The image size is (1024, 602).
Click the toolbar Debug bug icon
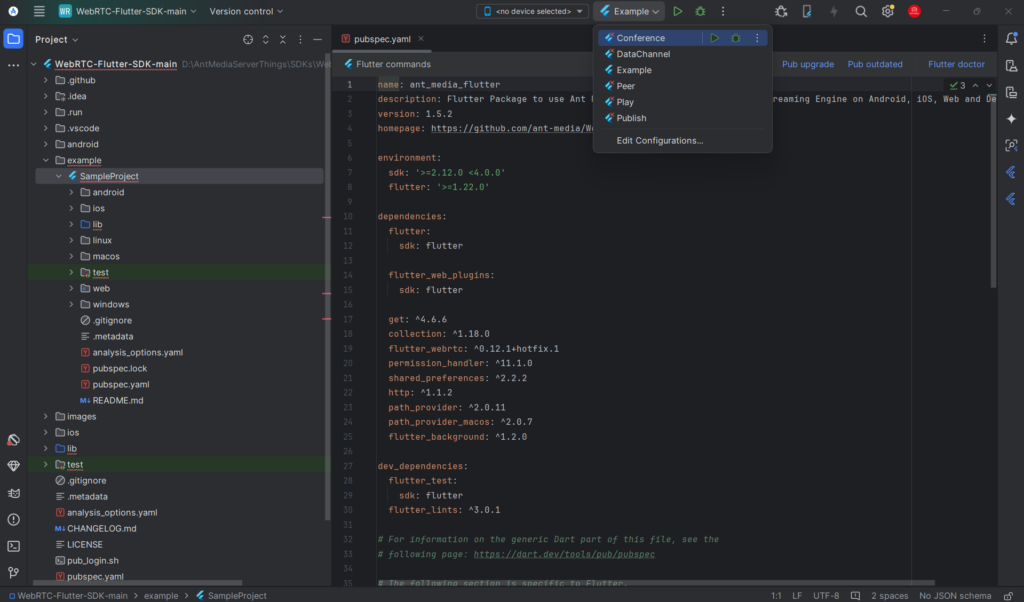pos(700,11)
